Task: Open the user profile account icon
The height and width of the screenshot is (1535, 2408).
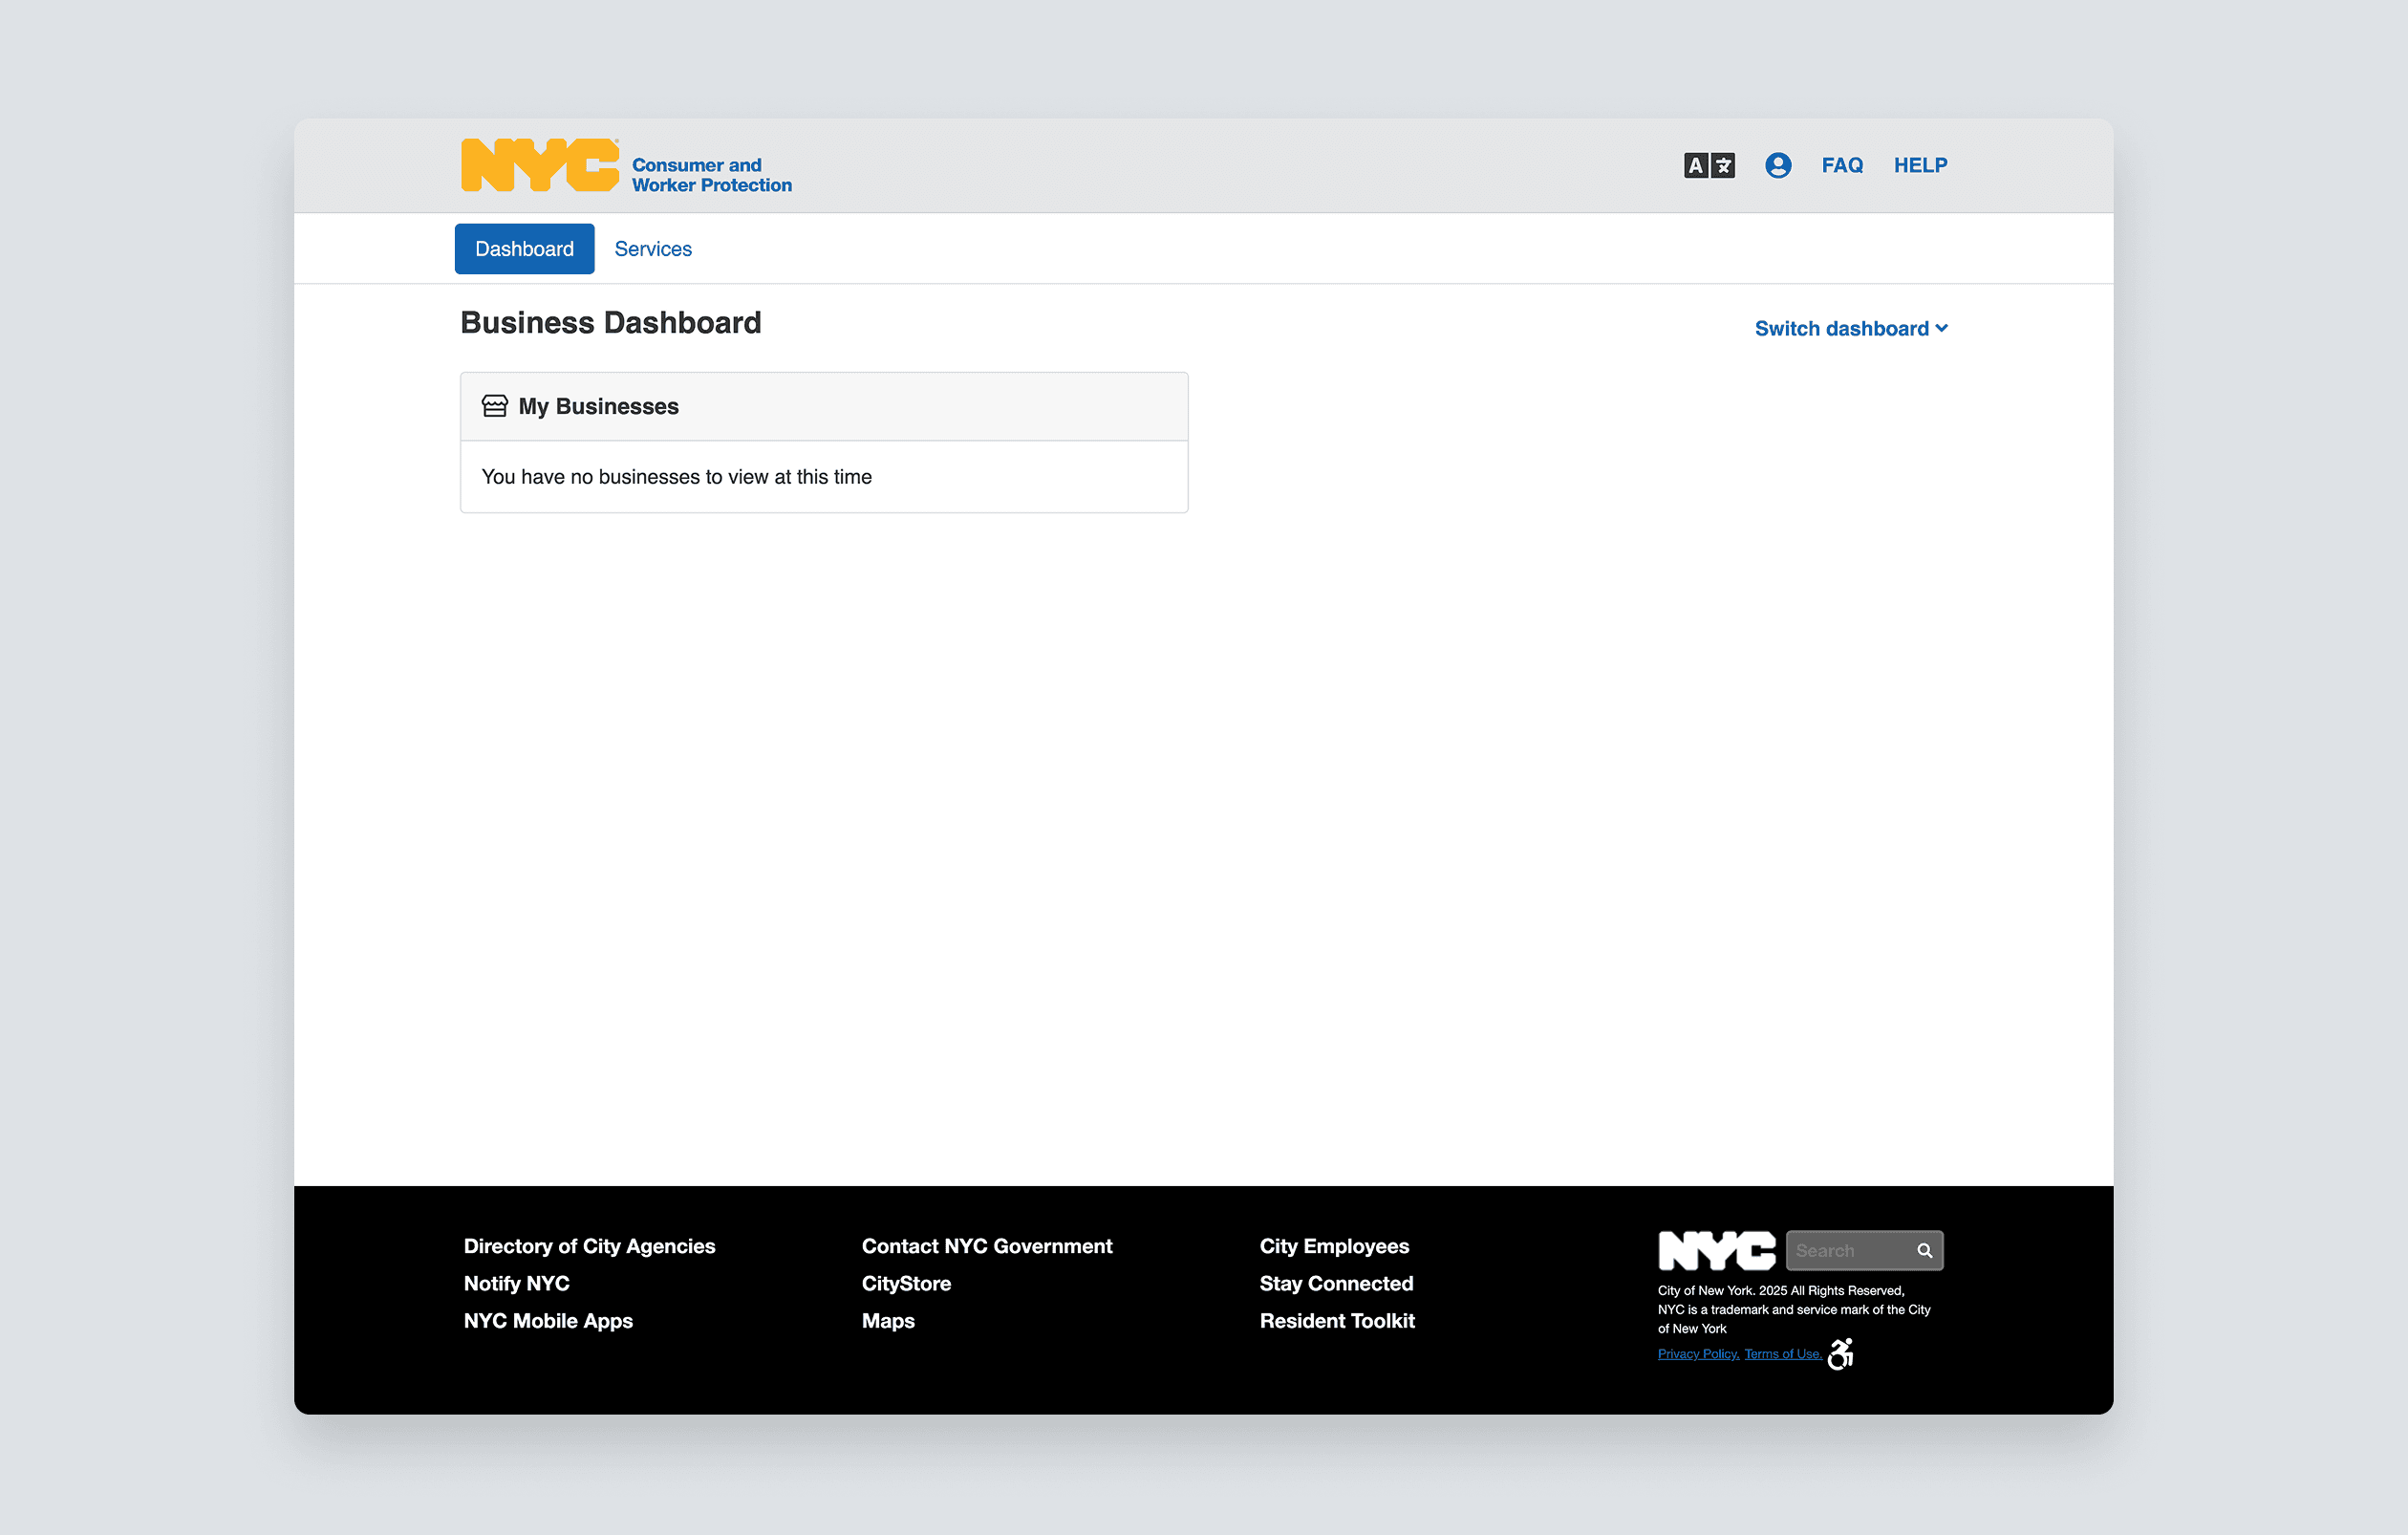Action: 1777,165
